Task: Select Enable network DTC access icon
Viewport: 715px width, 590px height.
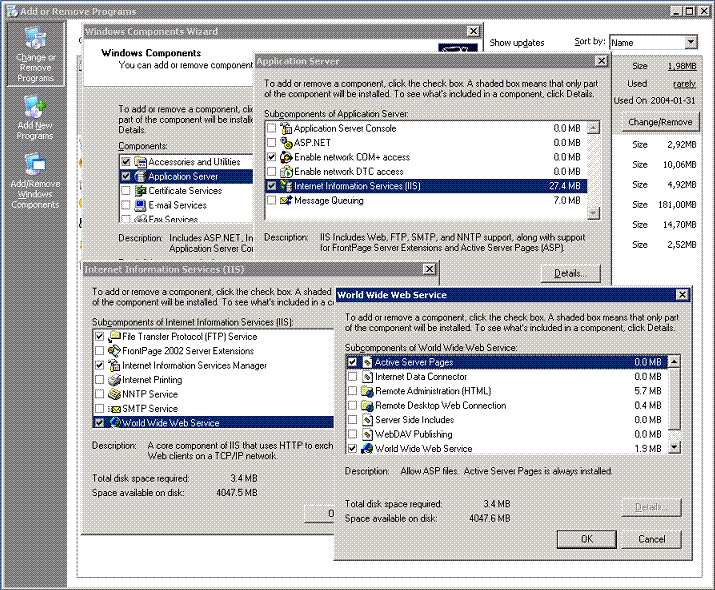Action: 286,172
